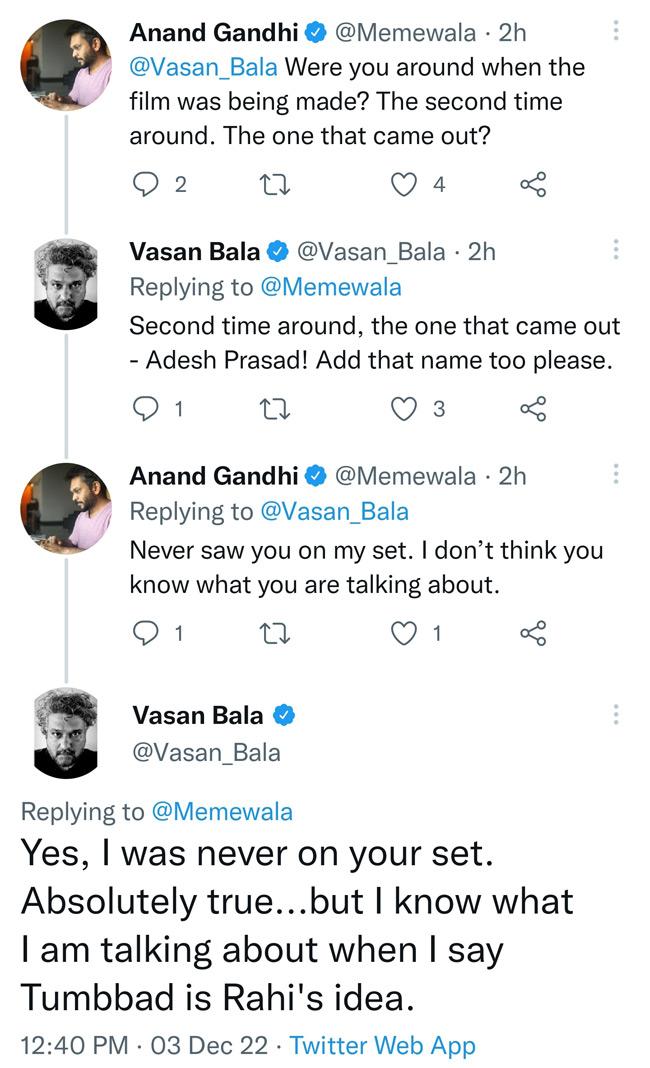650x1068 pixels.
Task: Reply to the Adesh Prasad tweet
Action: click(147, 408)
